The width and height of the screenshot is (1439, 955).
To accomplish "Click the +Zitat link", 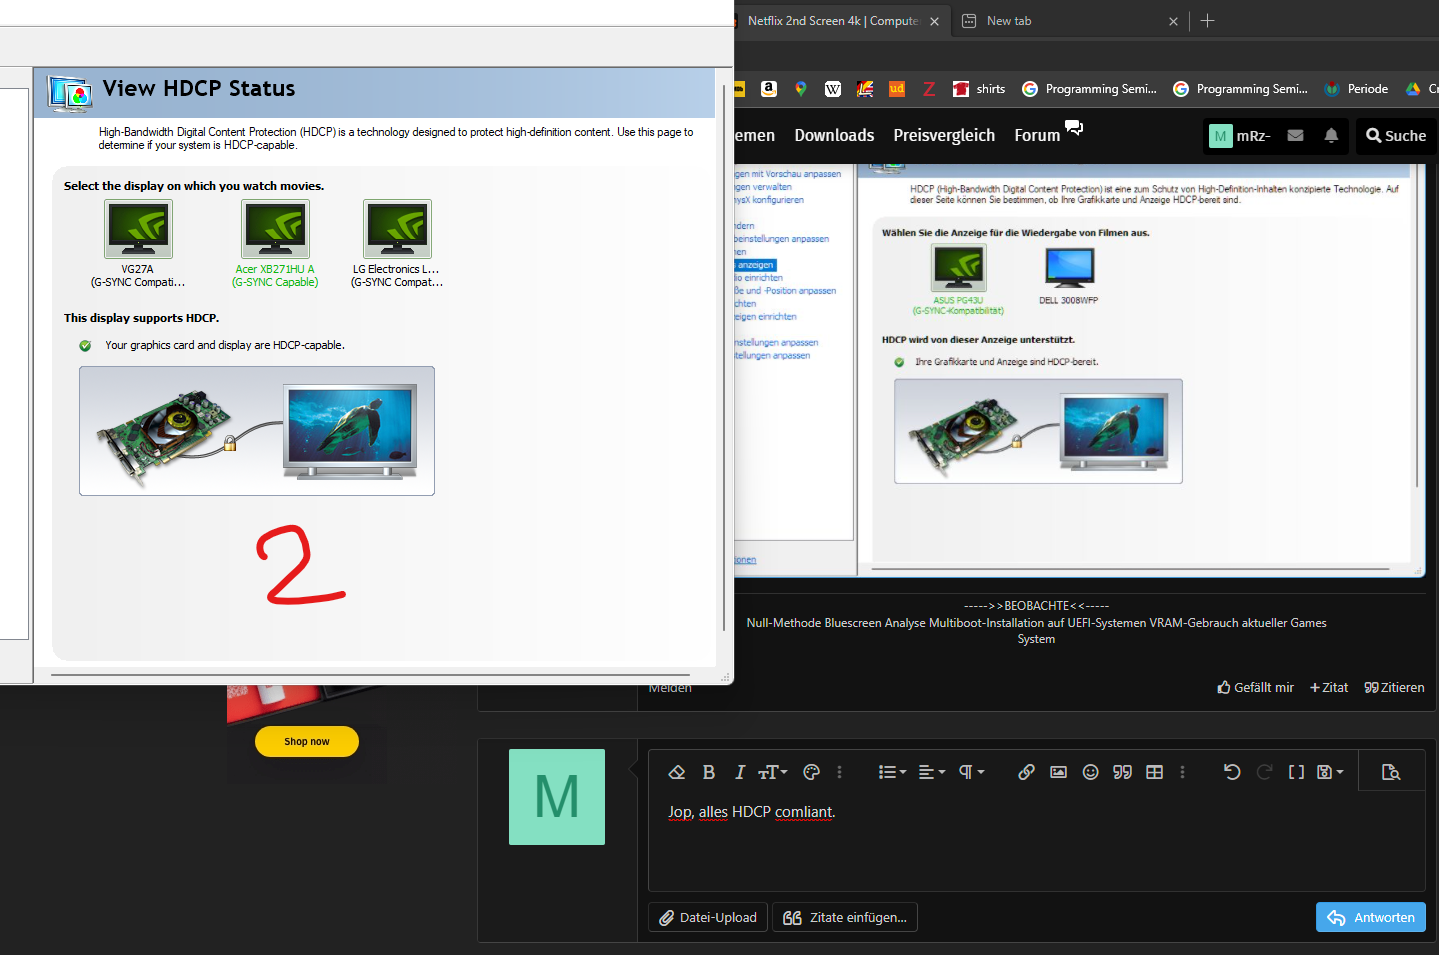I will coord(1329,688).
